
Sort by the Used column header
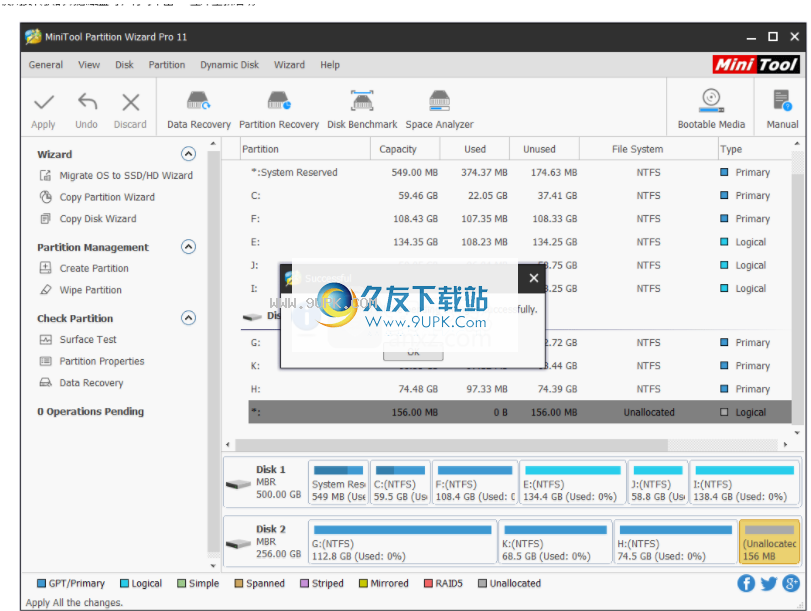tap(475, 149)
